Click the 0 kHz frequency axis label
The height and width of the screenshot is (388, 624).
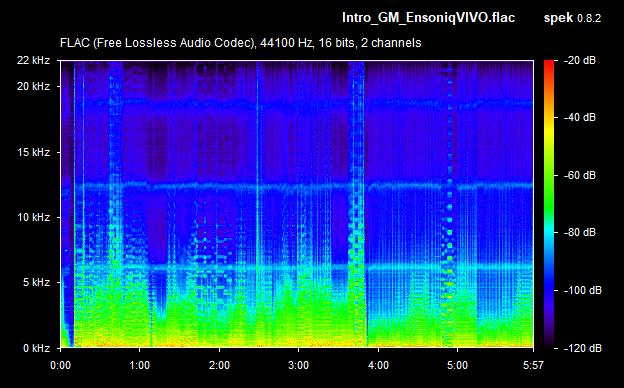click(36, 348)
